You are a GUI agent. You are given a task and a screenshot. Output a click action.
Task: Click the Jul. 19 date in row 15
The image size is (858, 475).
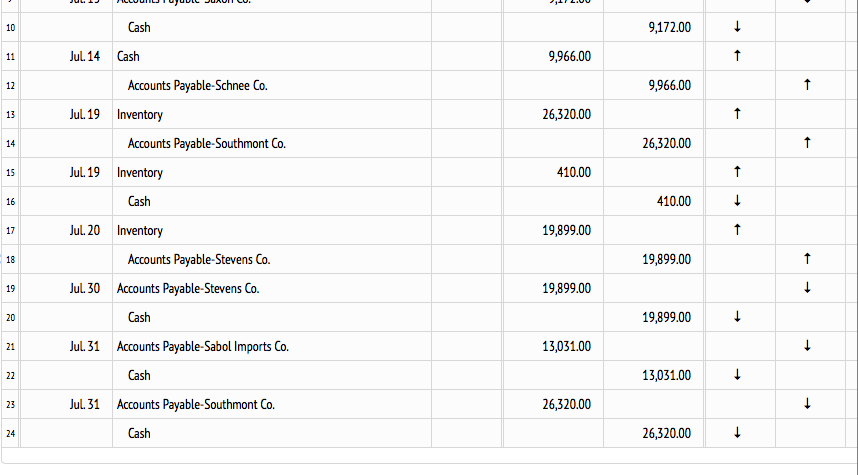click(x=85, y=172)
